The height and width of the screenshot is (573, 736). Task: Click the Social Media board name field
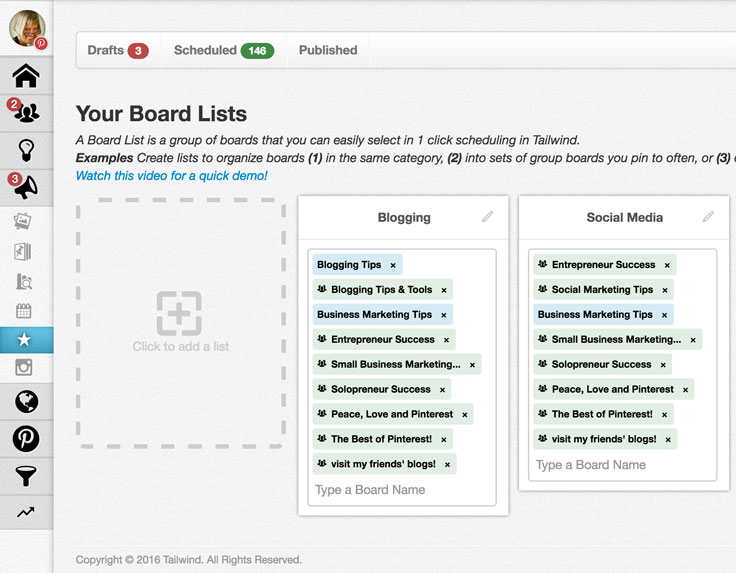[622, 465]
